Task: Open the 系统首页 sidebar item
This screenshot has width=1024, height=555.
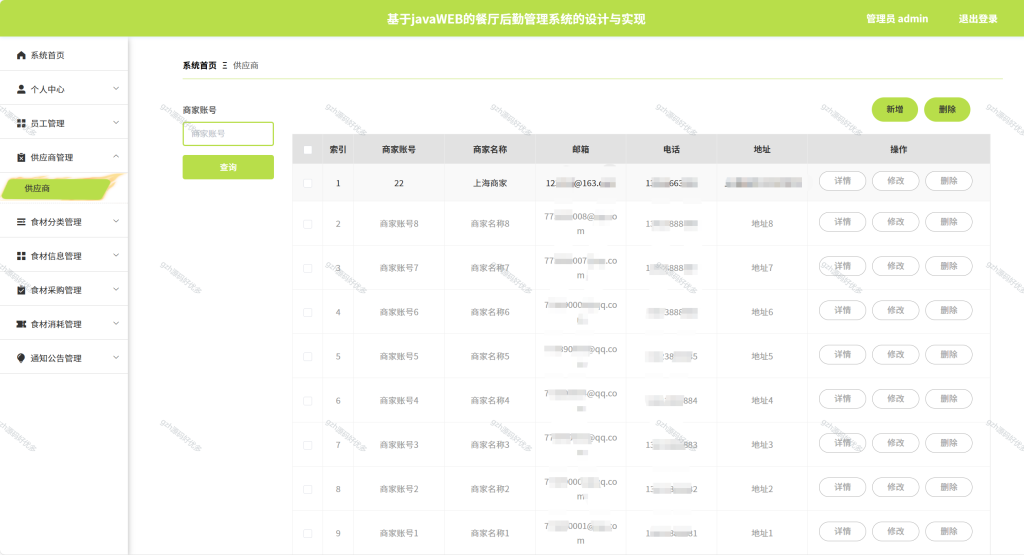Action: point(64,56)
